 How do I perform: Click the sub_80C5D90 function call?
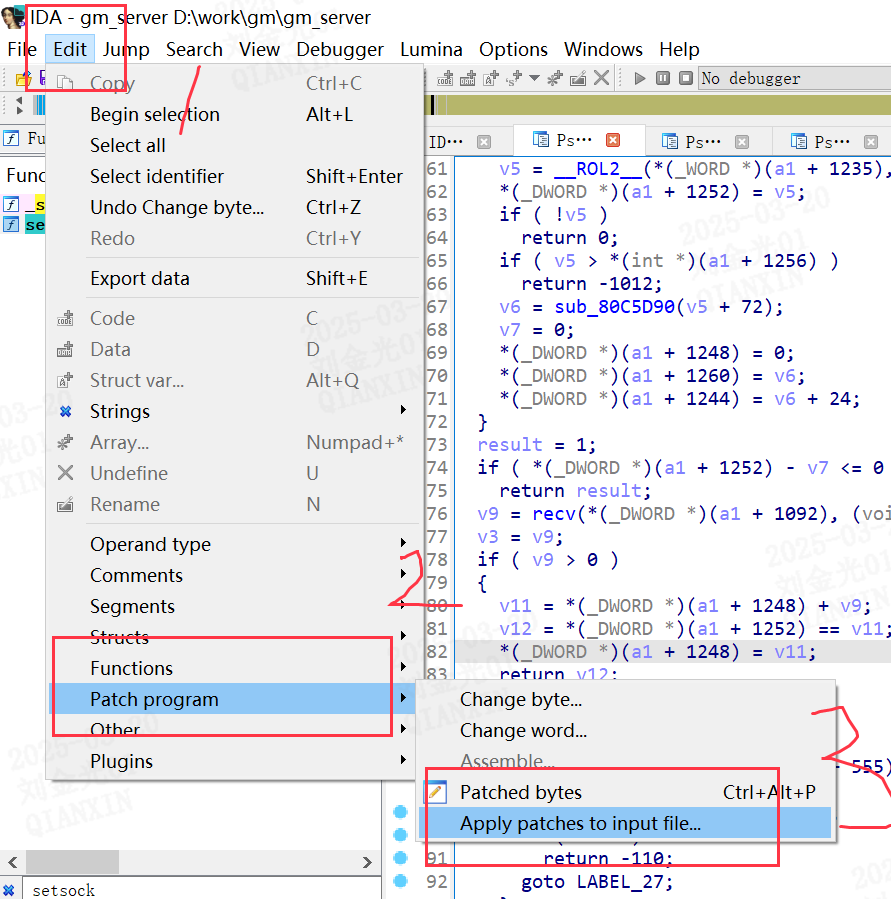pyautogui.click(x=615, y=307)
